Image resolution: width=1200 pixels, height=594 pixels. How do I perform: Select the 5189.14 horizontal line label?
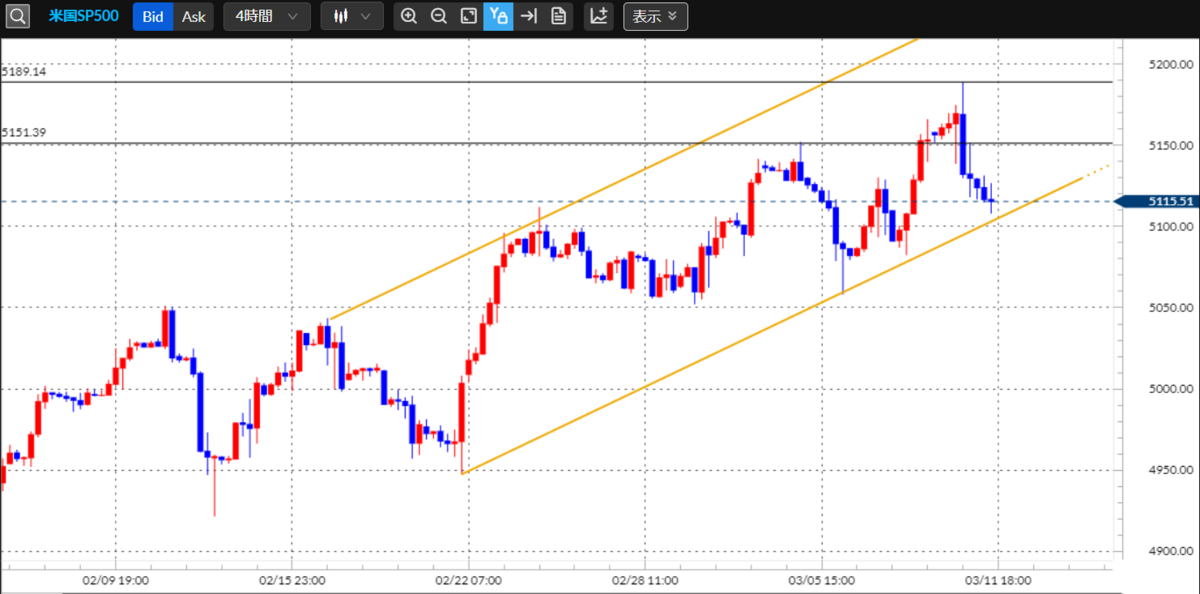coord(25,72)
